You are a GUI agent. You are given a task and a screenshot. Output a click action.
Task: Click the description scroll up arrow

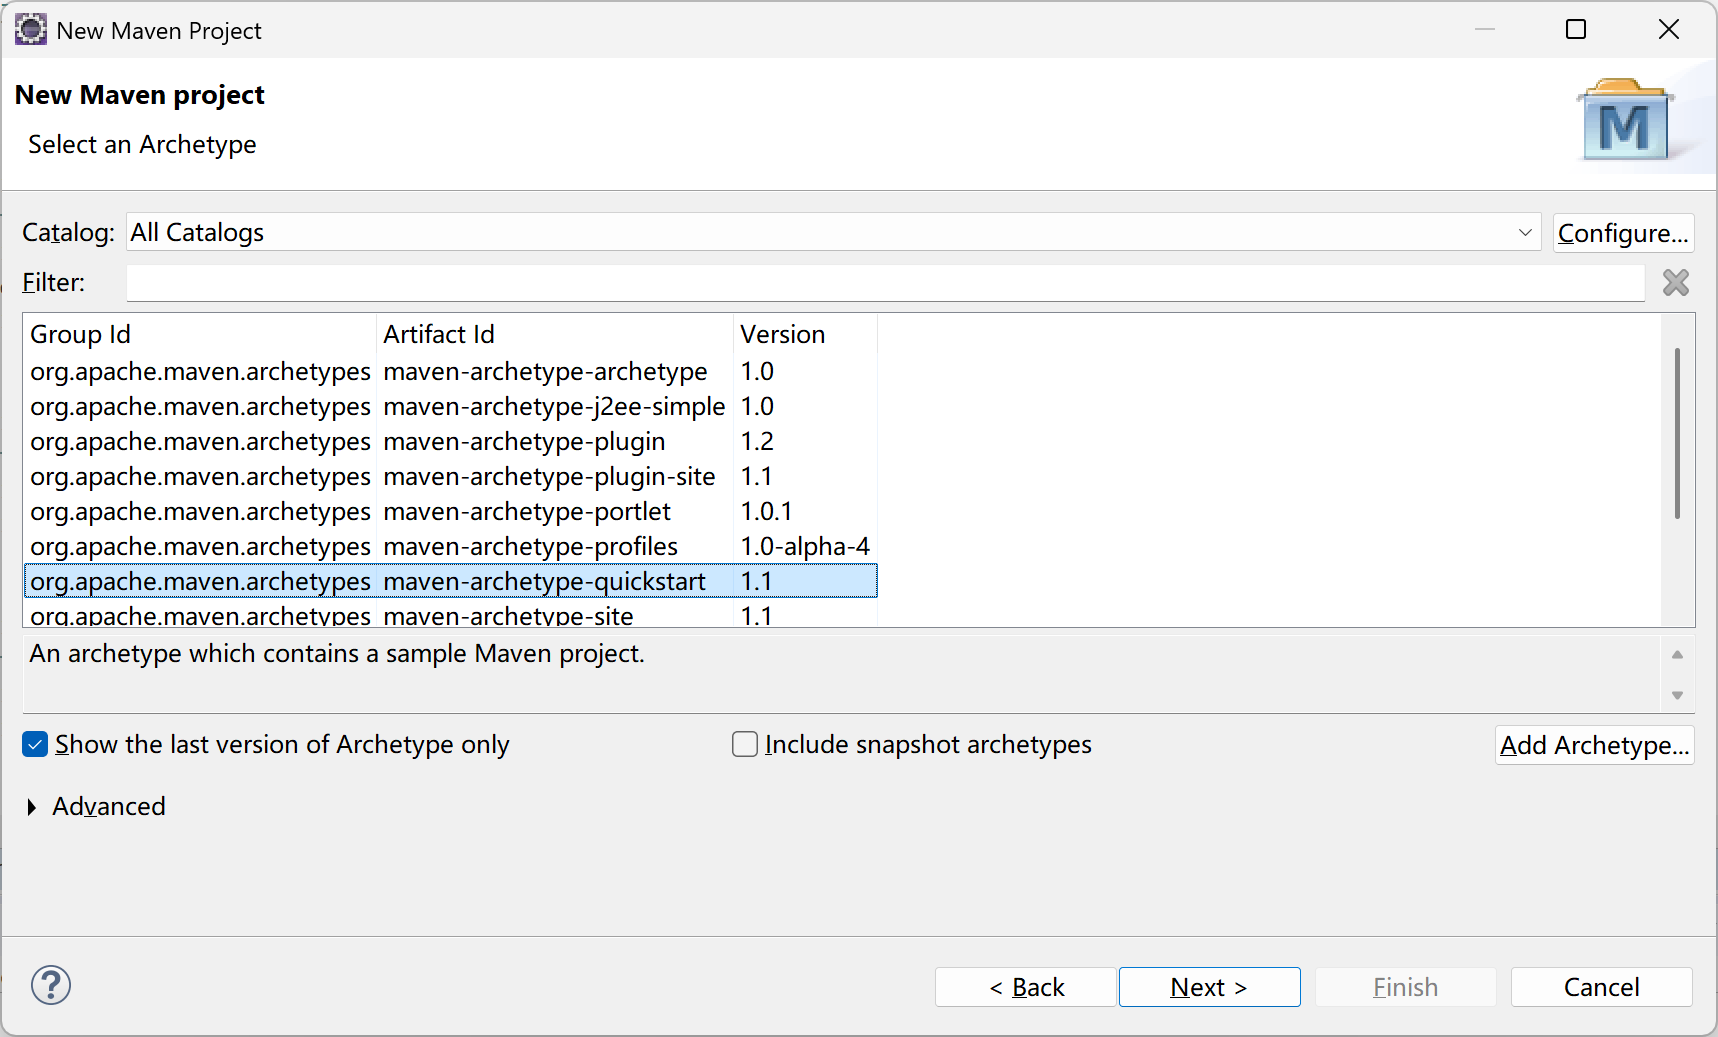(x=1677, y=655)
